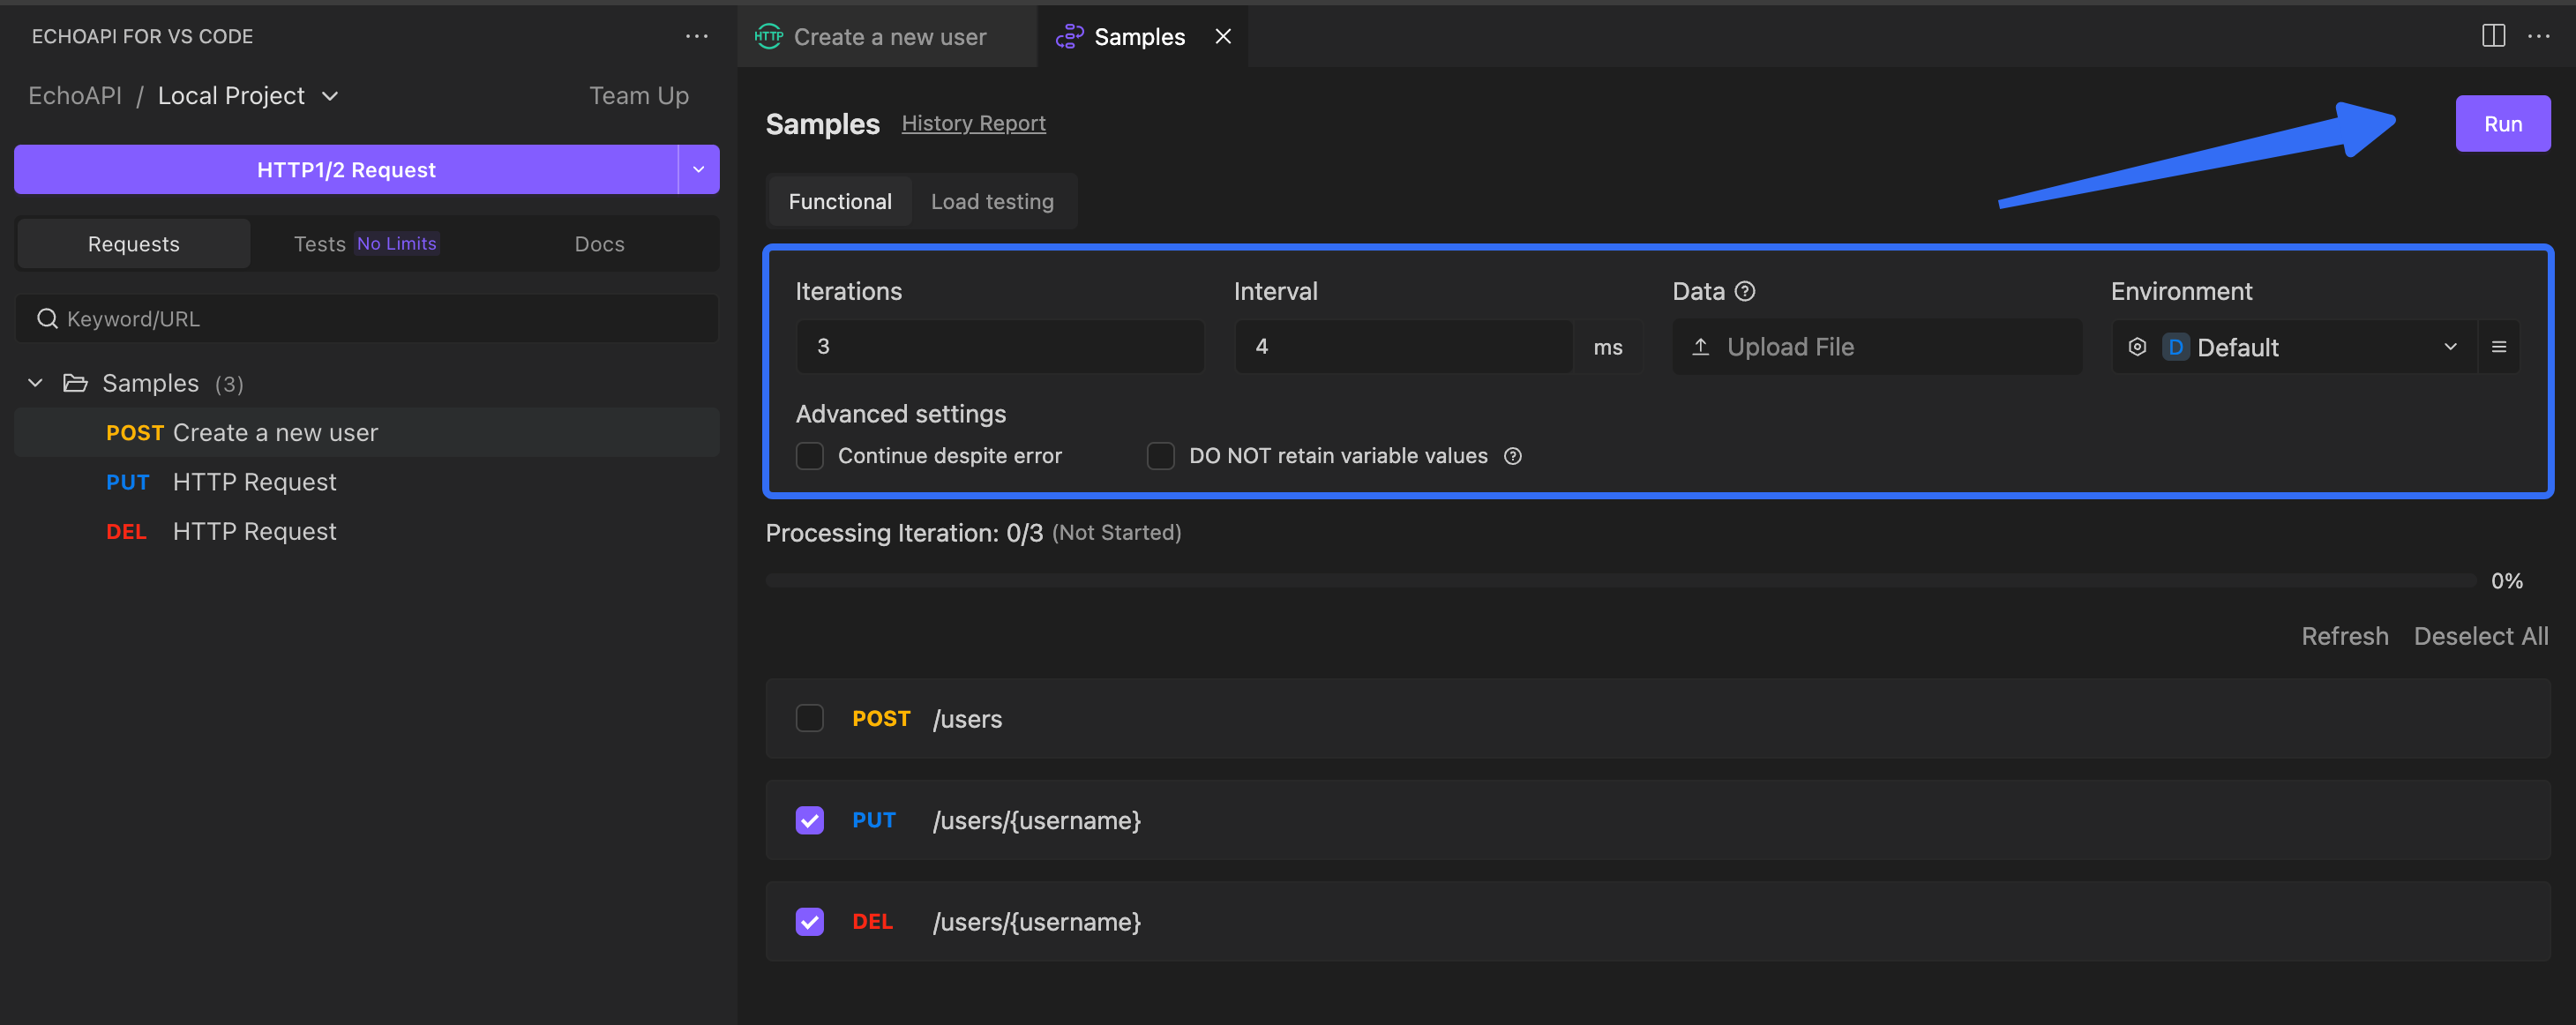The width and height of the screenshot is (2576, 1025).
Task: Focus the Interval input field
Action: pos(1403,347)
